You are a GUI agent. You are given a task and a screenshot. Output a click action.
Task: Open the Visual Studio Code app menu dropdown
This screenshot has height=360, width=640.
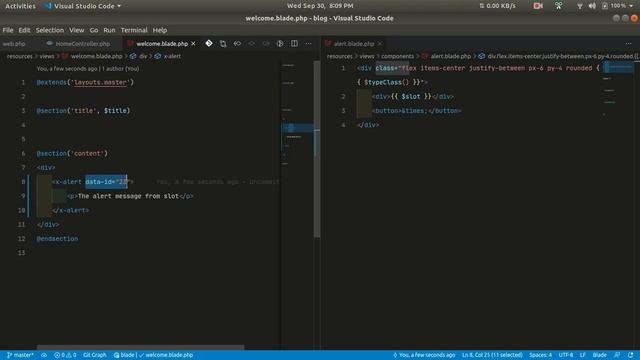[83, 6]
